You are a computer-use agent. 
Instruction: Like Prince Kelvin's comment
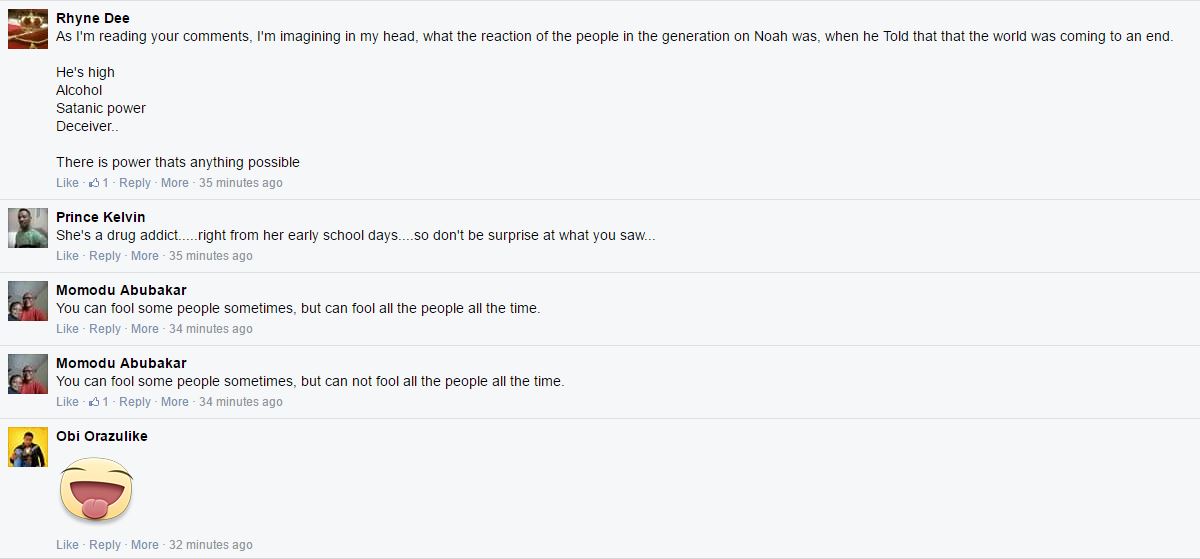67,256
